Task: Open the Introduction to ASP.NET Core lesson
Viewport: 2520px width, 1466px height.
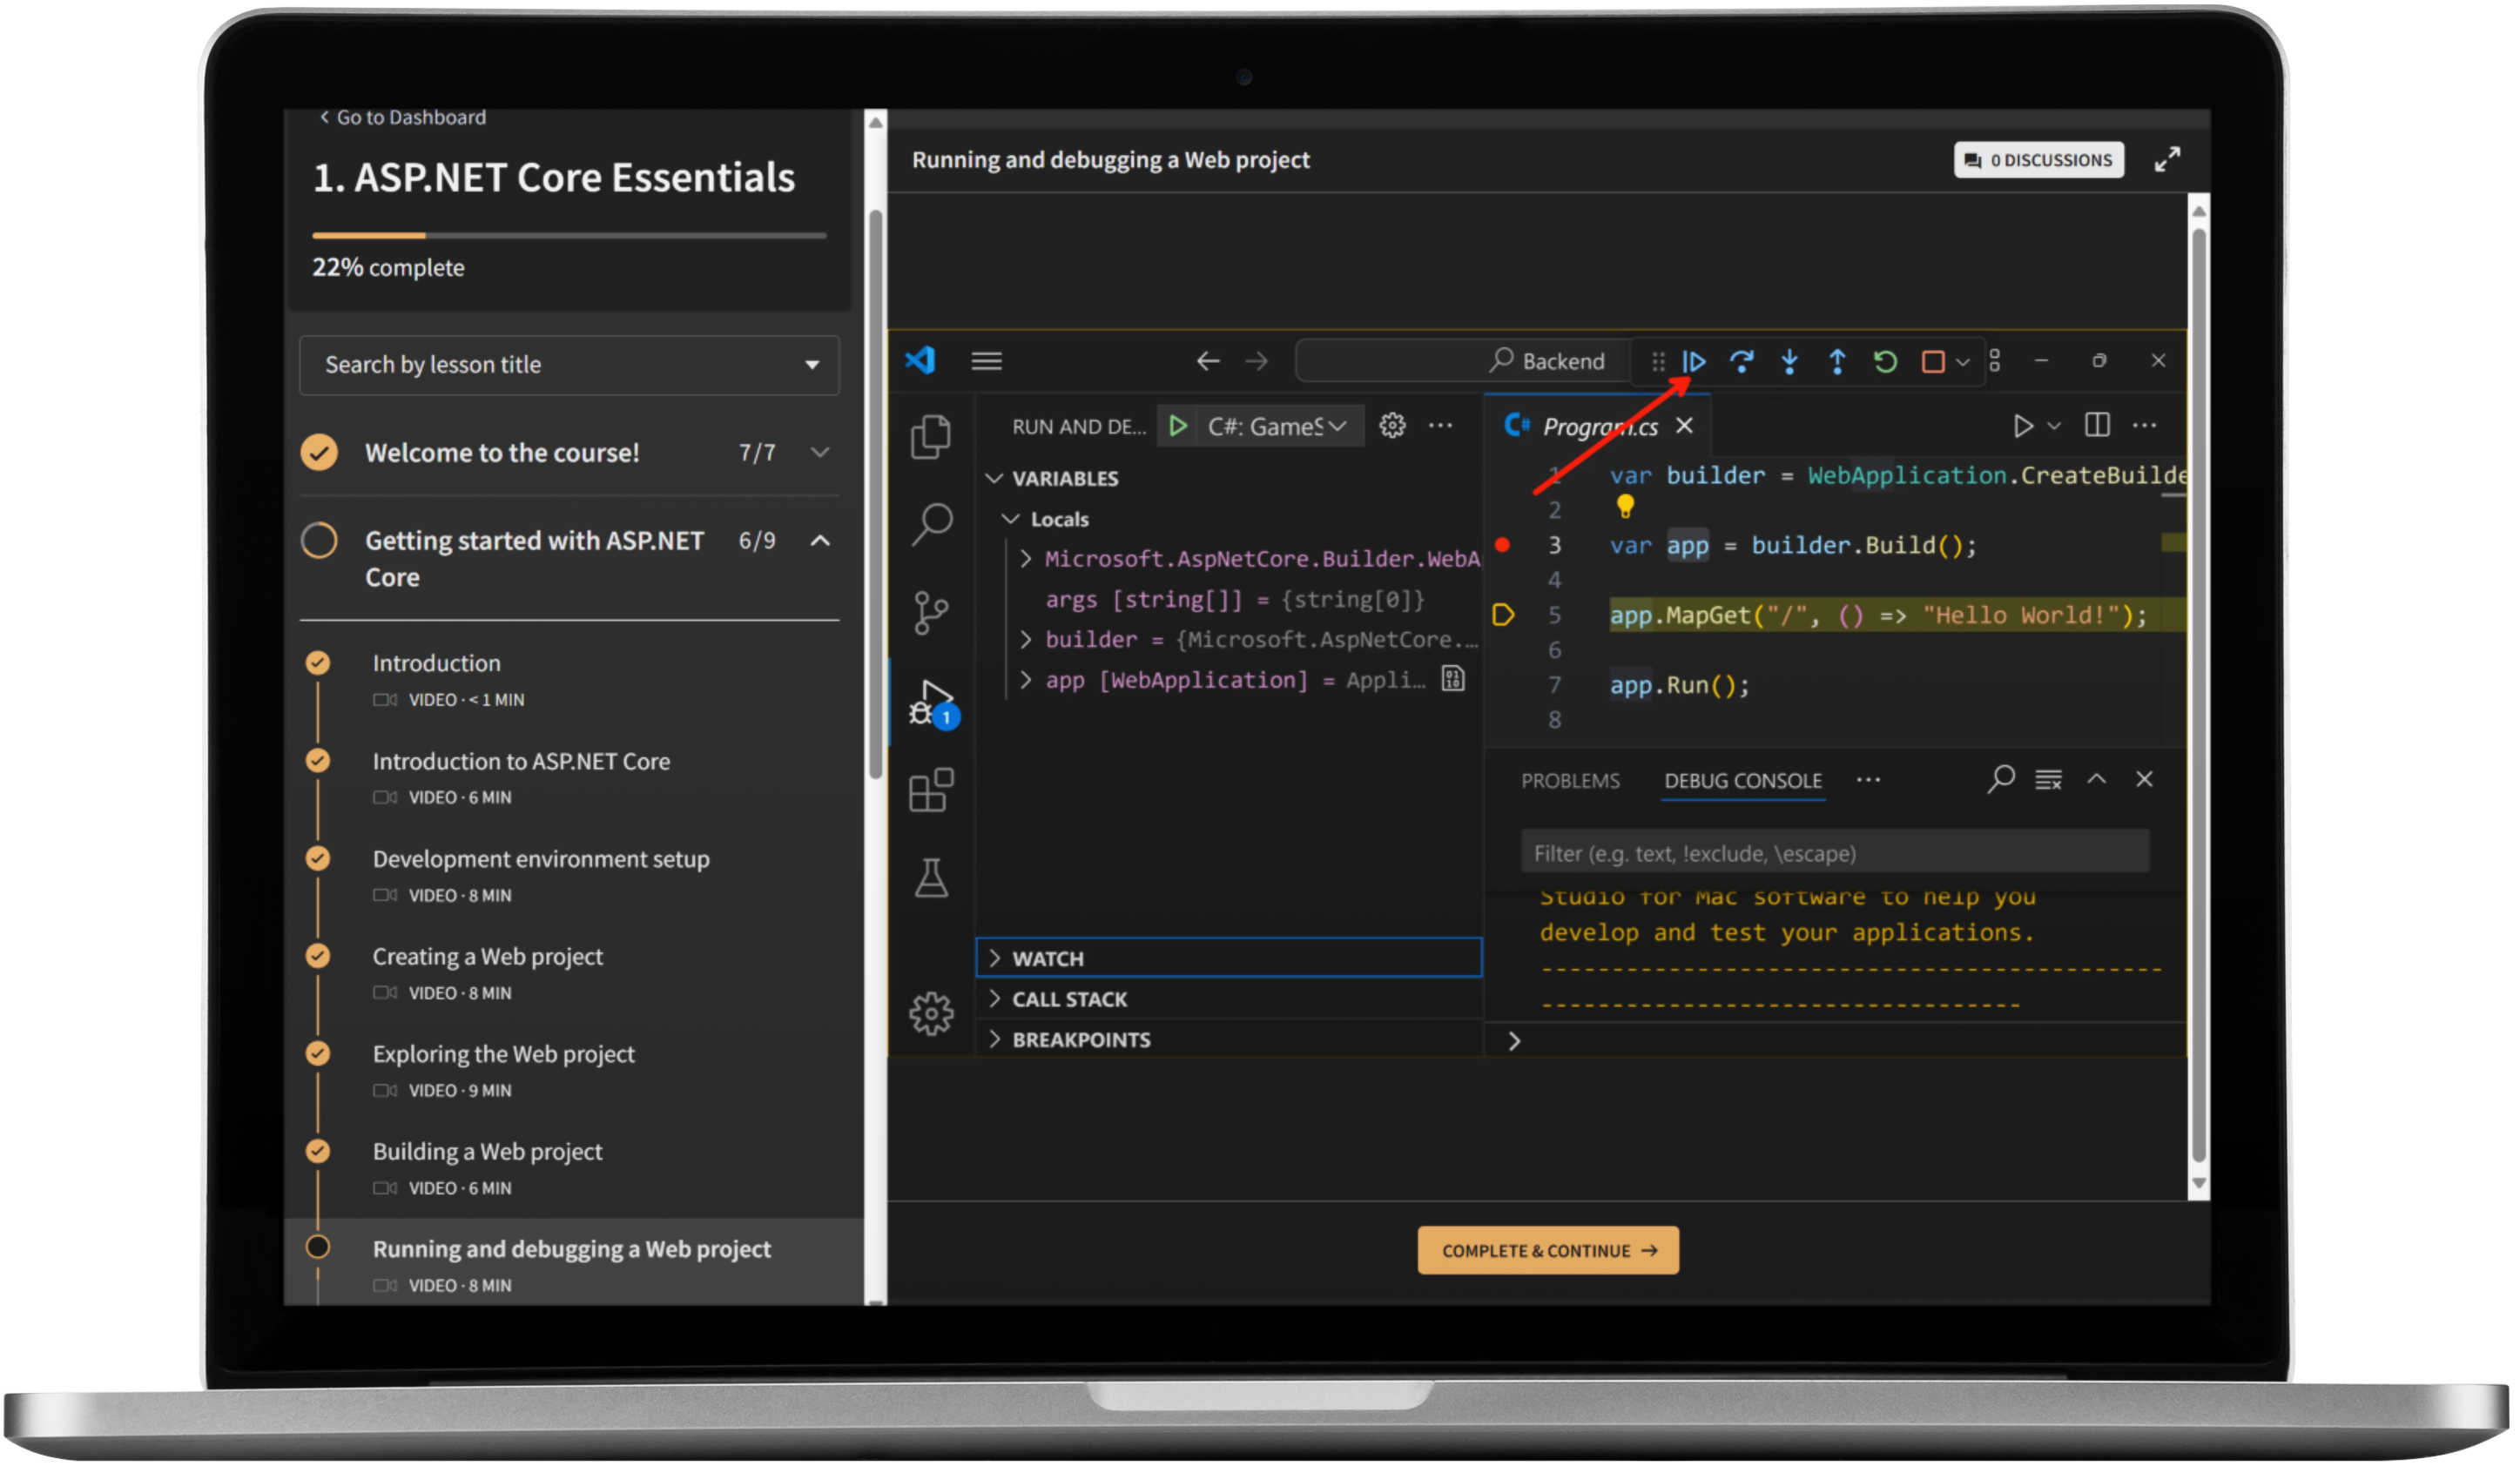Action: pyautogui.click(x=521, y=761)
